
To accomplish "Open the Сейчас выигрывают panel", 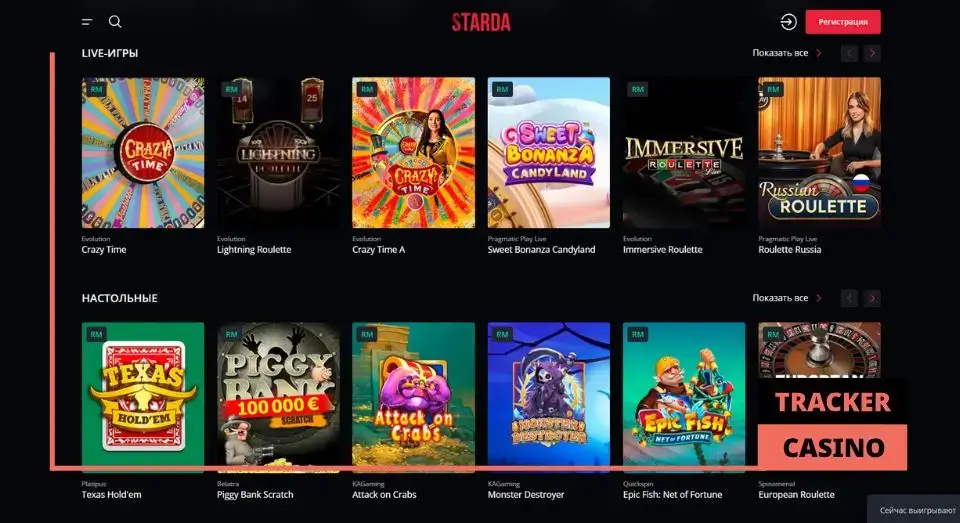I will click(x=915, y=510).
